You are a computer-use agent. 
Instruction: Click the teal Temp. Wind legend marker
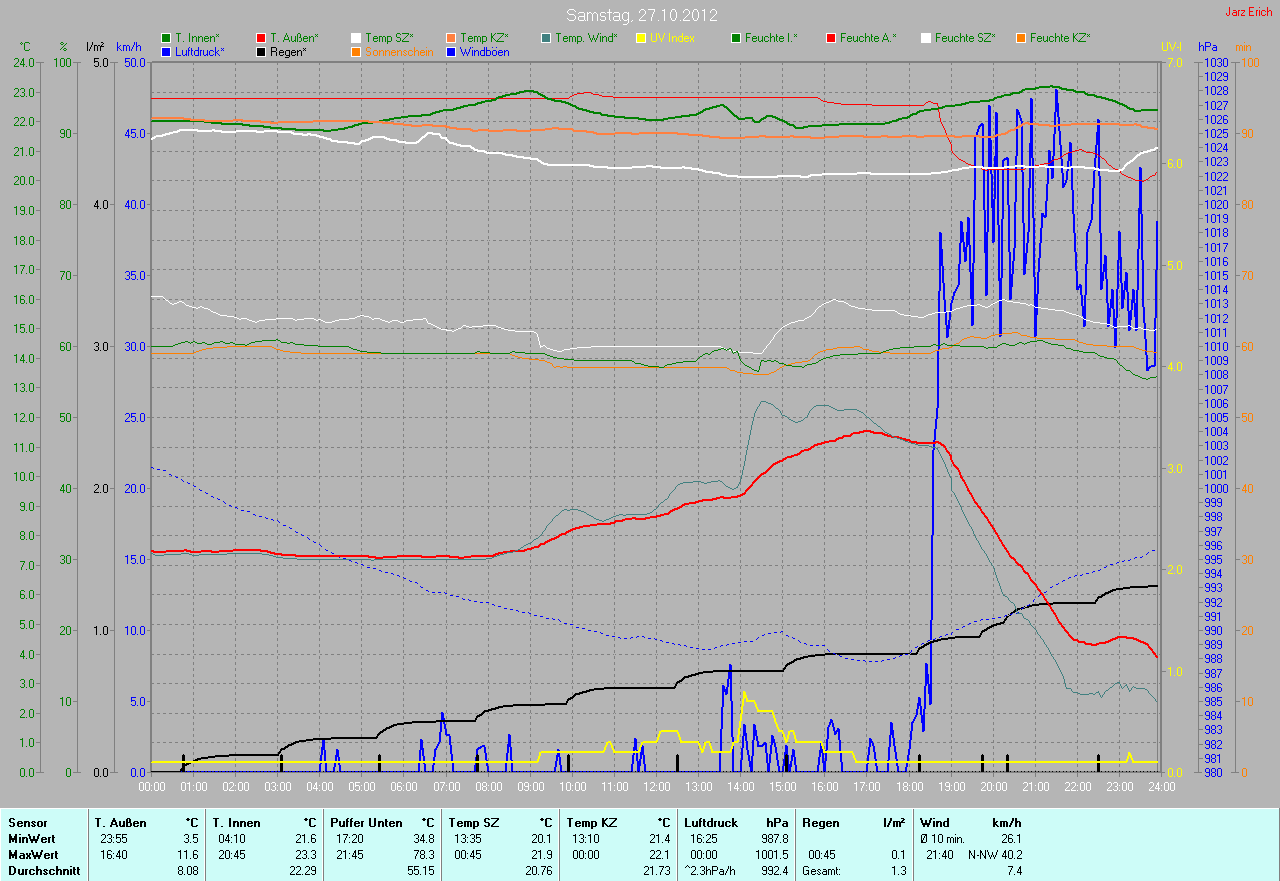pos(546,38)
